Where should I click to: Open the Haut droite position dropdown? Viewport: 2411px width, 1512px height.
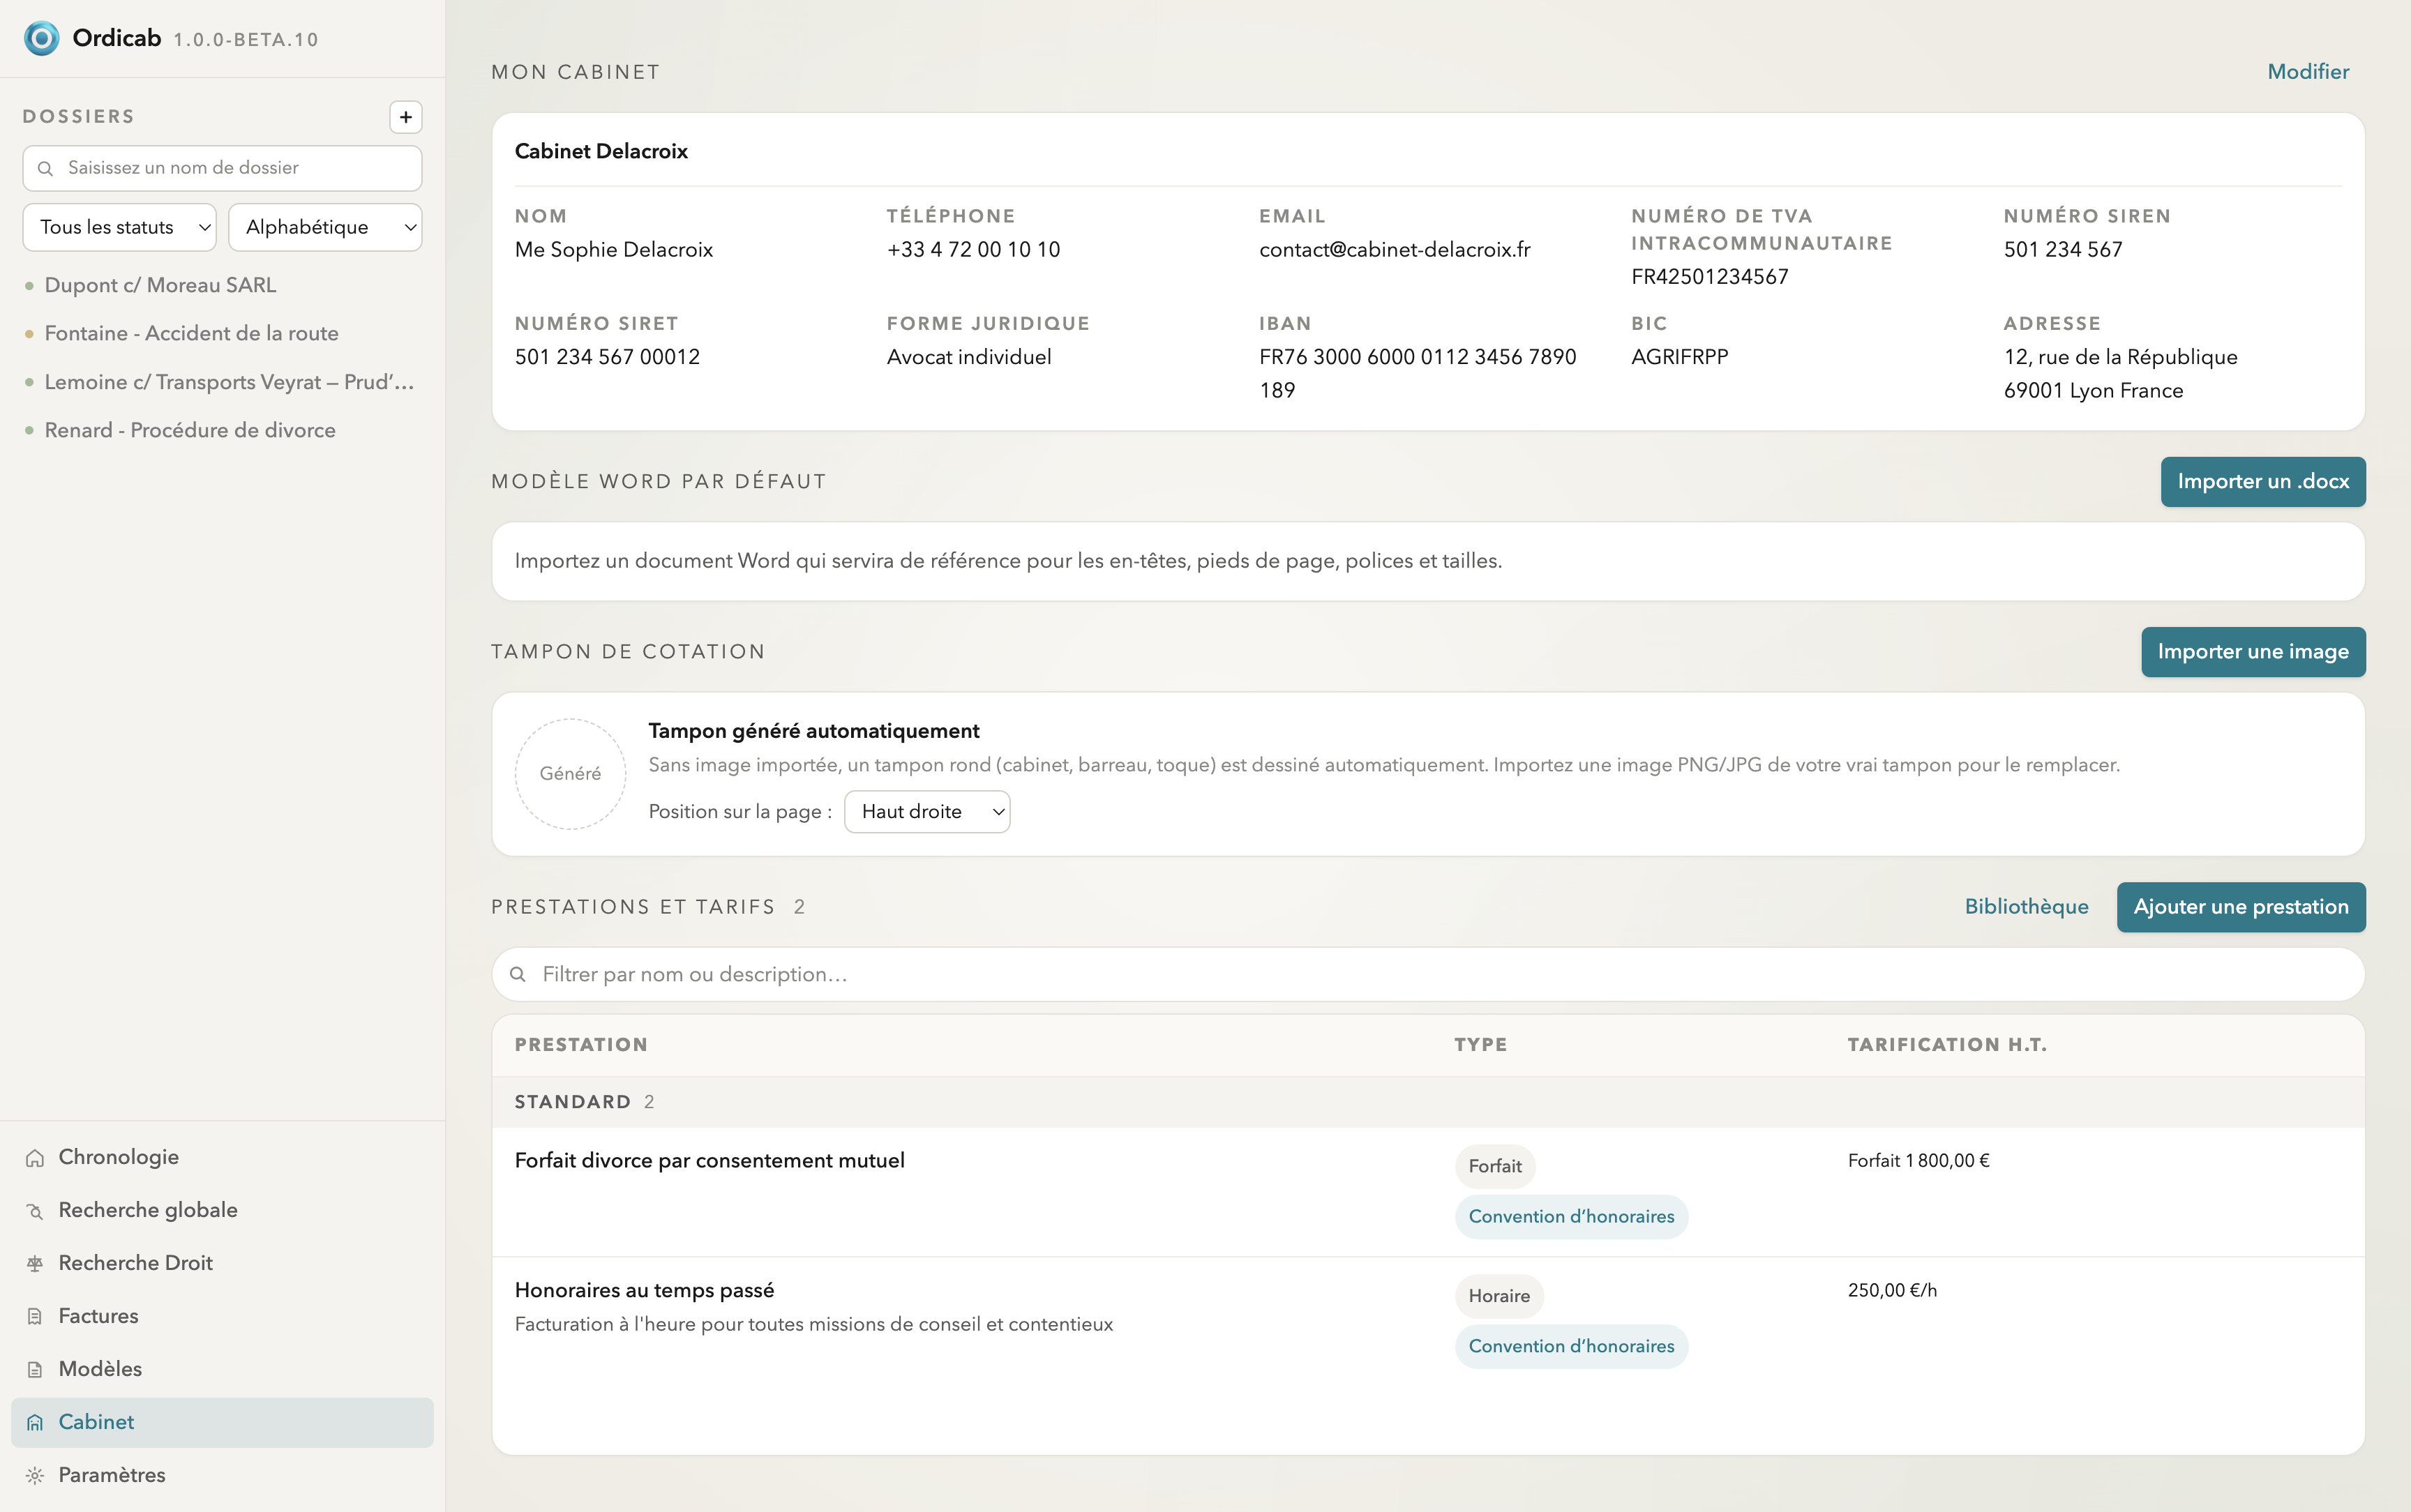pyautogui.click(x=927, y=811)
